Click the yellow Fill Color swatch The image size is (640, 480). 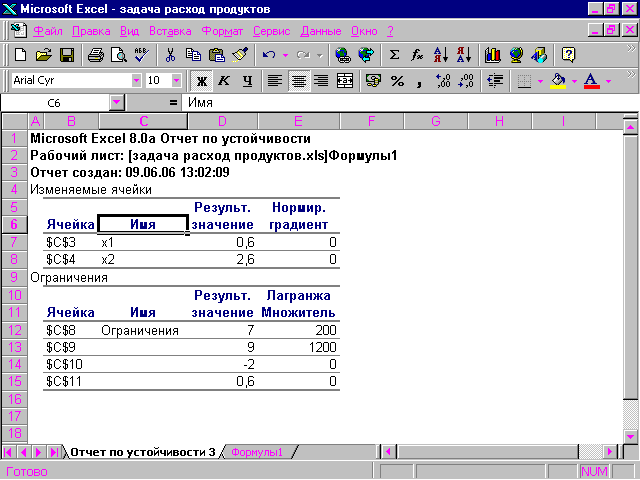tap(558, 80)
